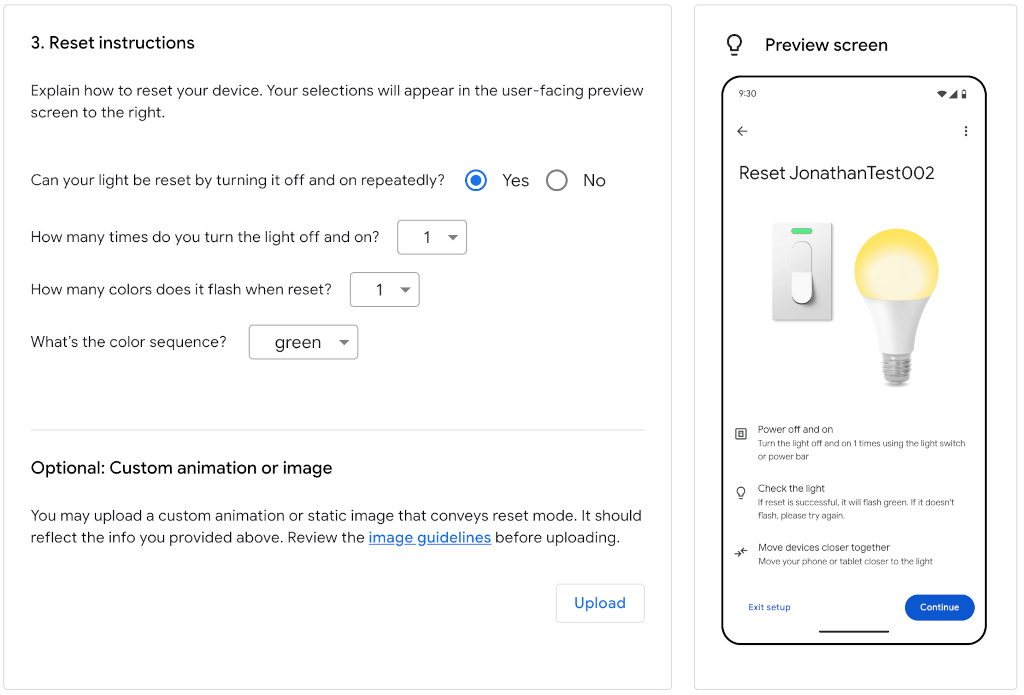Image resolution: width=1024 pixels, height=695 pixels.
Task: Select Yes for reset by turning off and on
Action: click(475, 180)
